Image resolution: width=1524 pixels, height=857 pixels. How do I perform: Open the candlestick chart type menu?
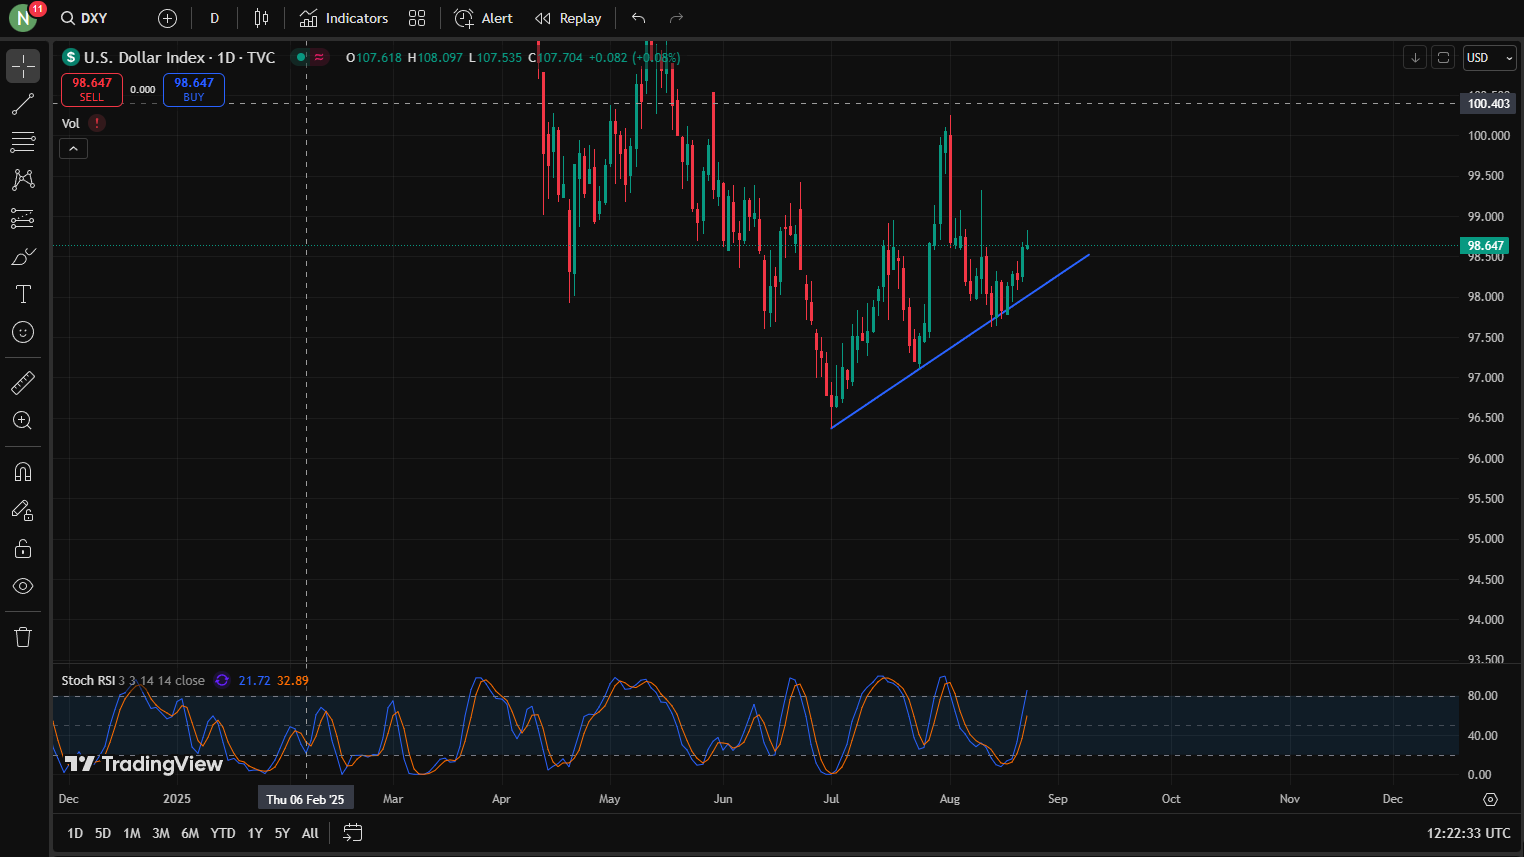pos(261,18)
